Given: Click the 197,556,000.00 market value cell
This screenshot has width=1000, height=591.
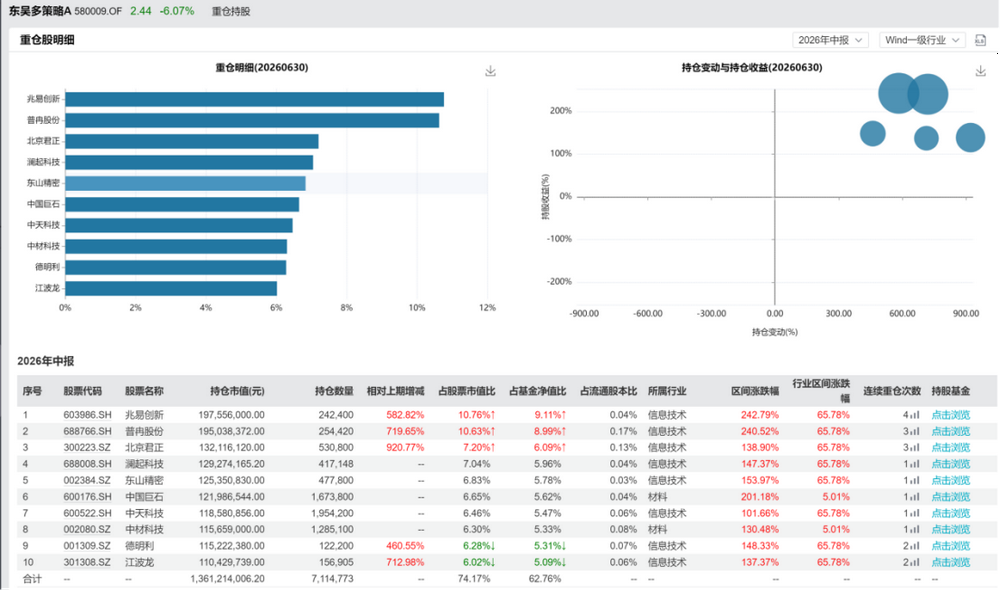Looking at the screenshot, I should pos(231,415).
